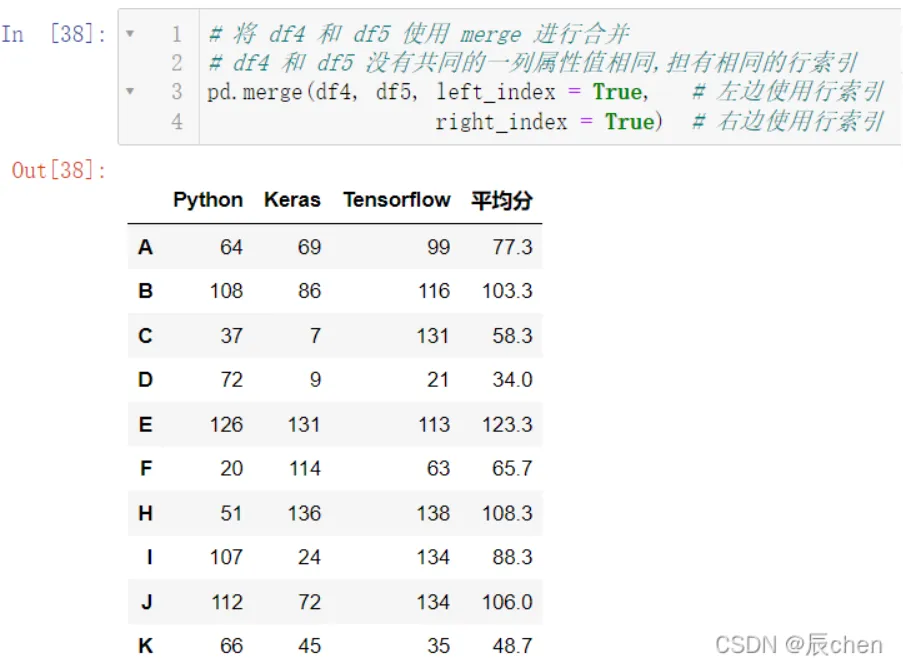
Task: Place cursor on right_index code line
Action: click(x=549, y=122)
